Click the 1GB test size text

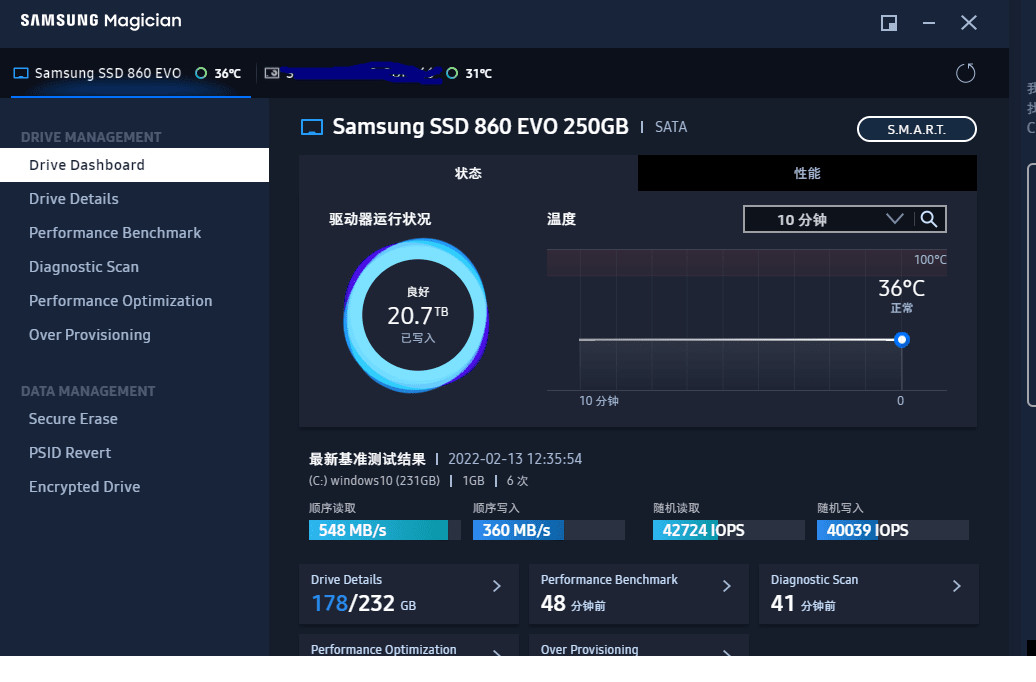click(473, 480)
